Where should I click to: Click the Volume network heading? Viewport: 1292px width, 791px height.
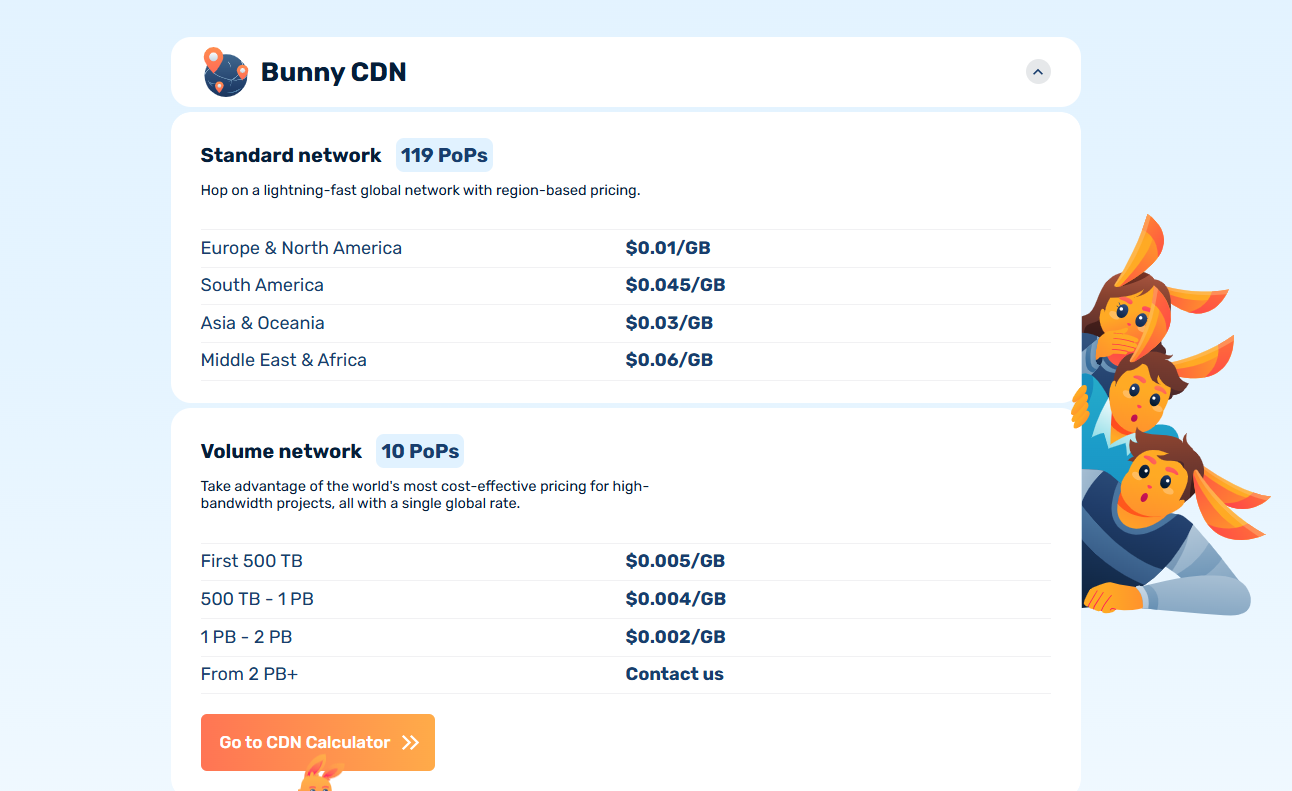[281, 451]
